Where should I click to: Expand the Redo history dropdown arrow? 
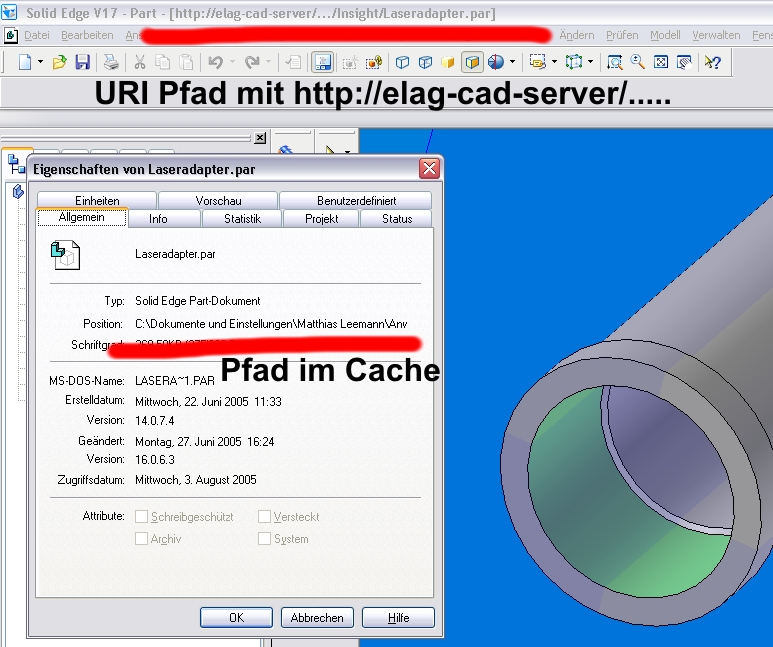269,62
